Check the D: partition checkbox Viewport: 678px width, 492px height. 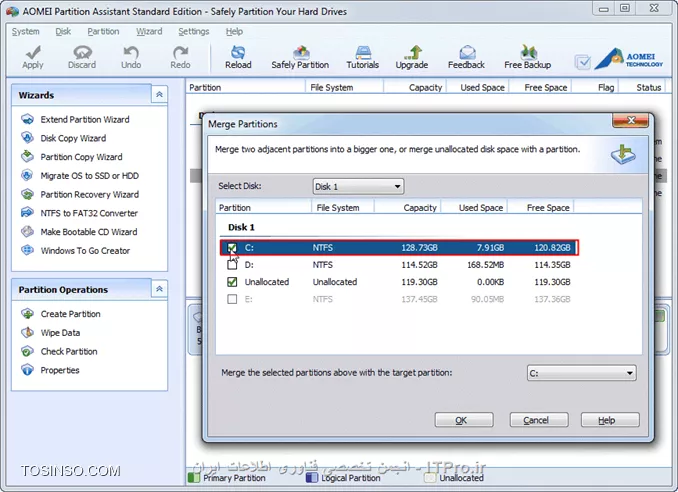[x=232, y=265]
